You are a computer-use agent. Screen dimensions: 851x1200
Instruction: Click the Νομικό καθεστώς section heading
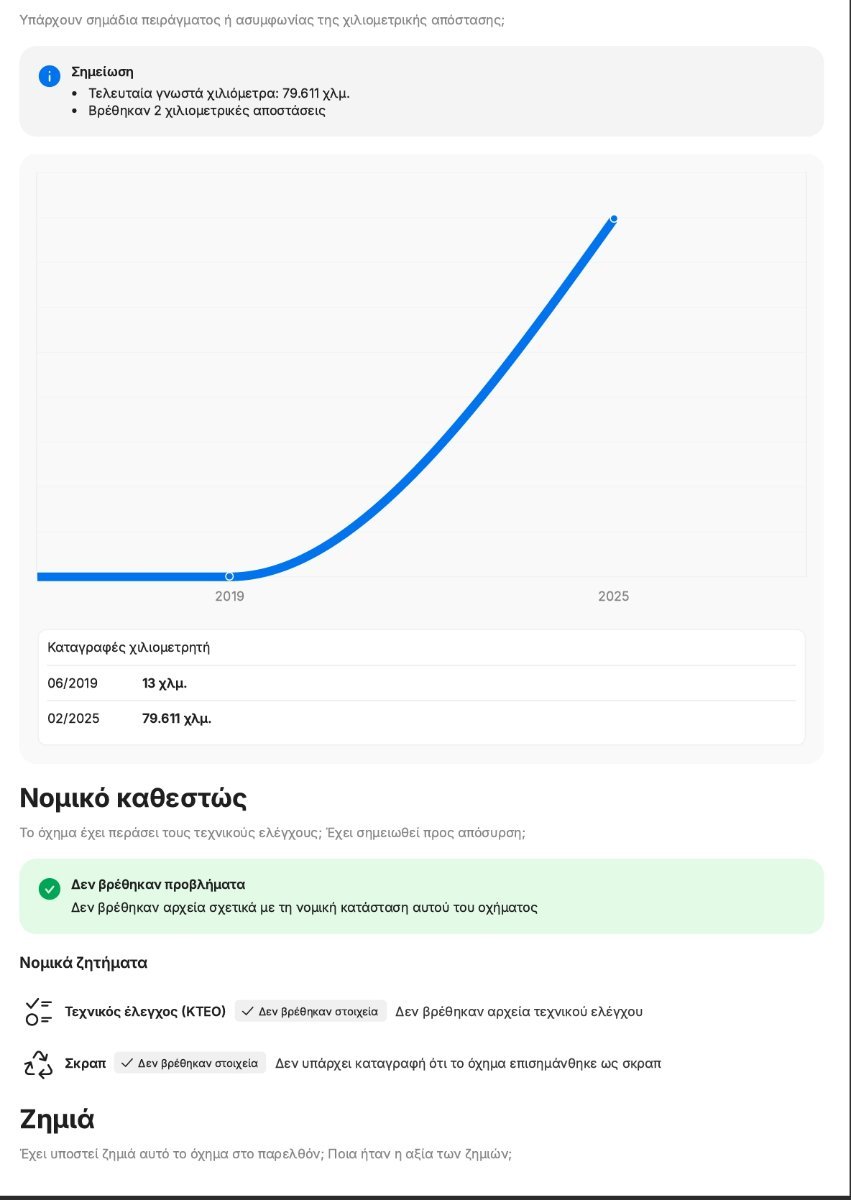(133, 798)
